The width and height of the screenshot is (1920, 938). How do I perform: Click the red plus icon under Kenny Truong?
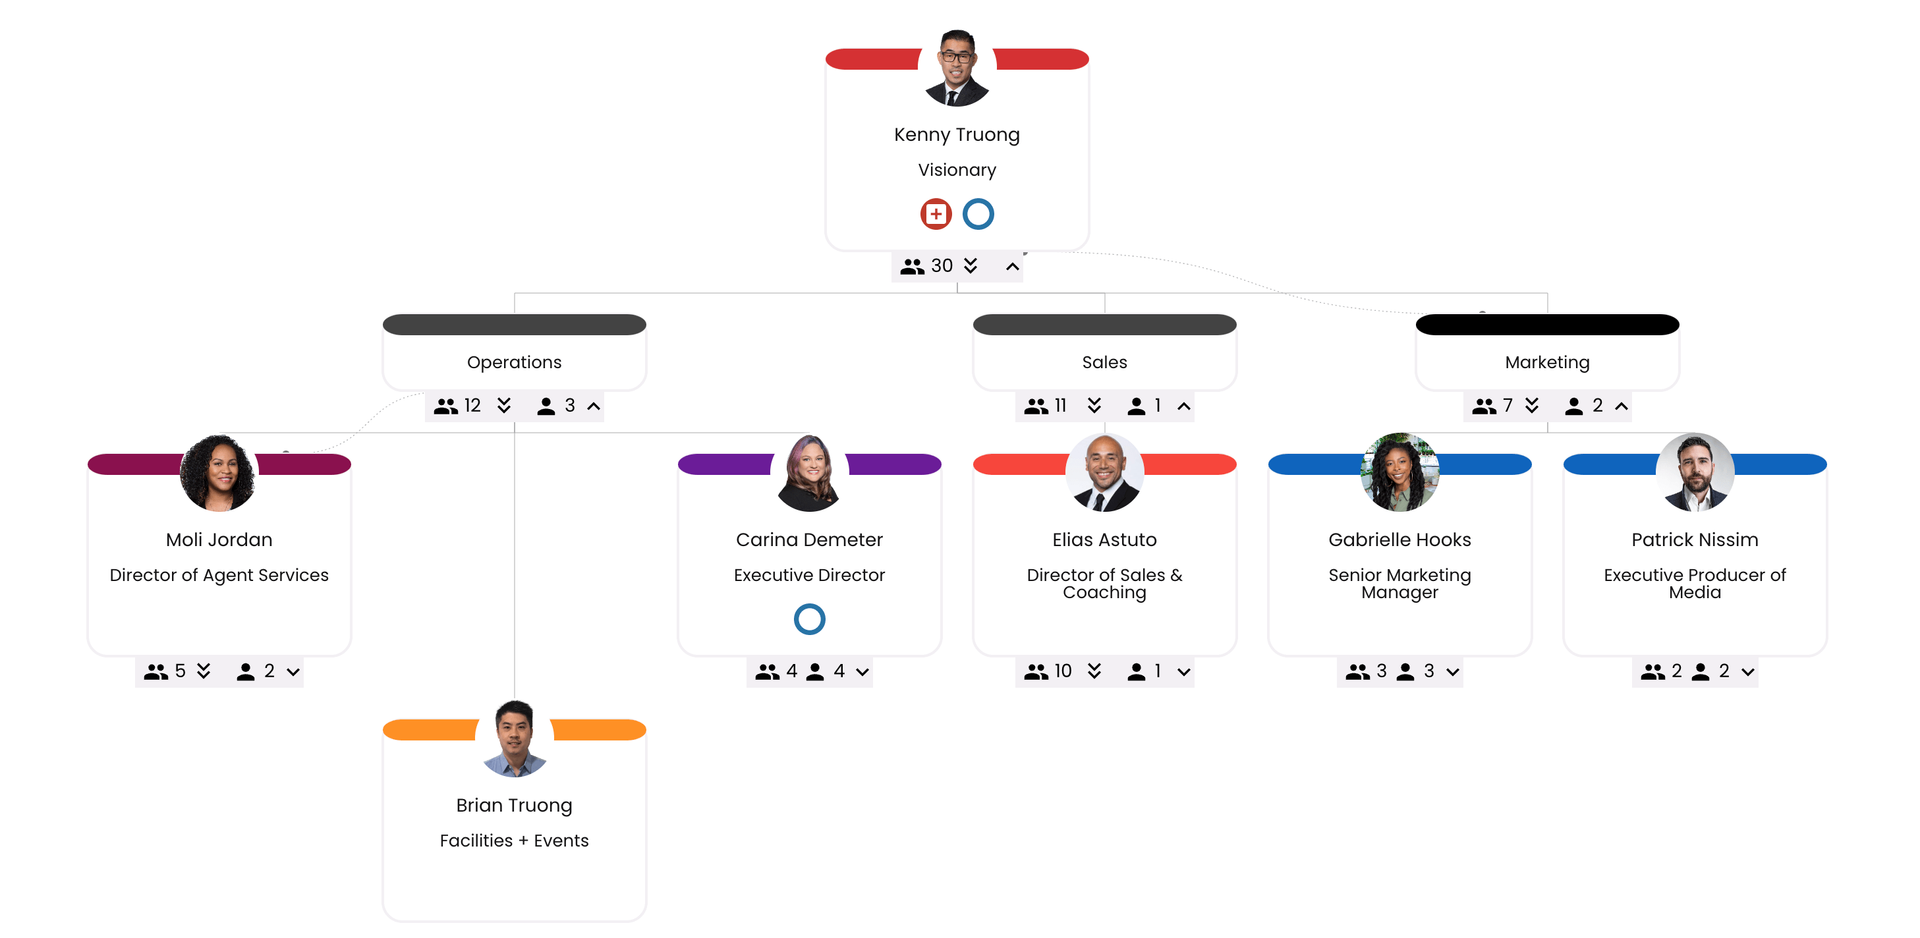click(x=935, y=214)
